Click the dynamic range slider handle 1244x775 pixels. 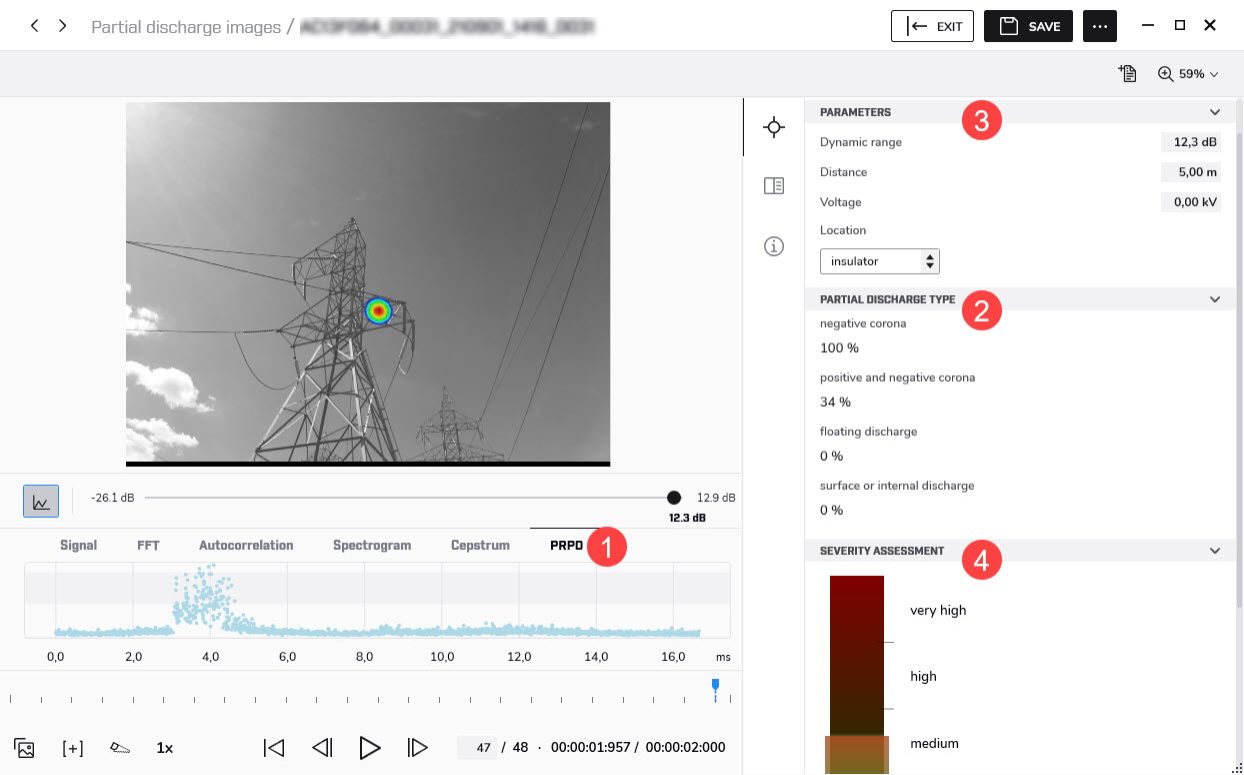[x=674, y=498]
